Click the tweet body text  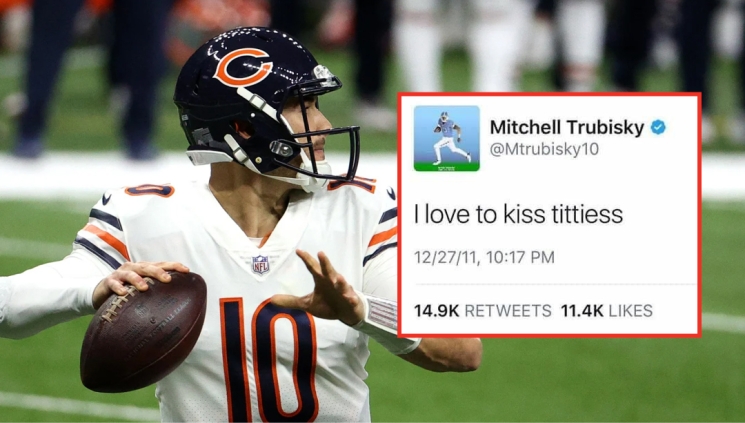pos(518,214)
